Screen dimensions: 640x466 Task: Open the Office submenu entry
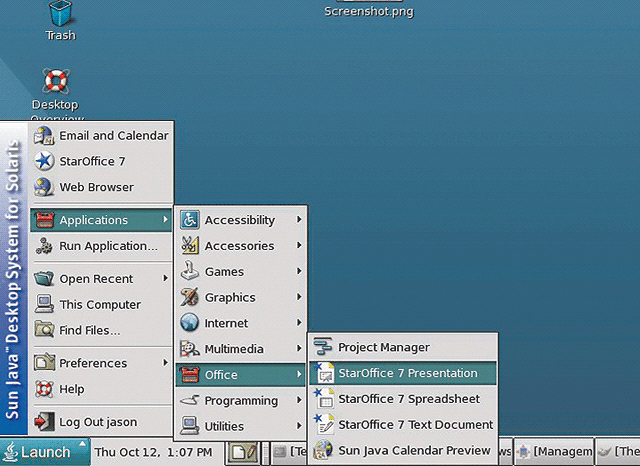click(240, 375)
